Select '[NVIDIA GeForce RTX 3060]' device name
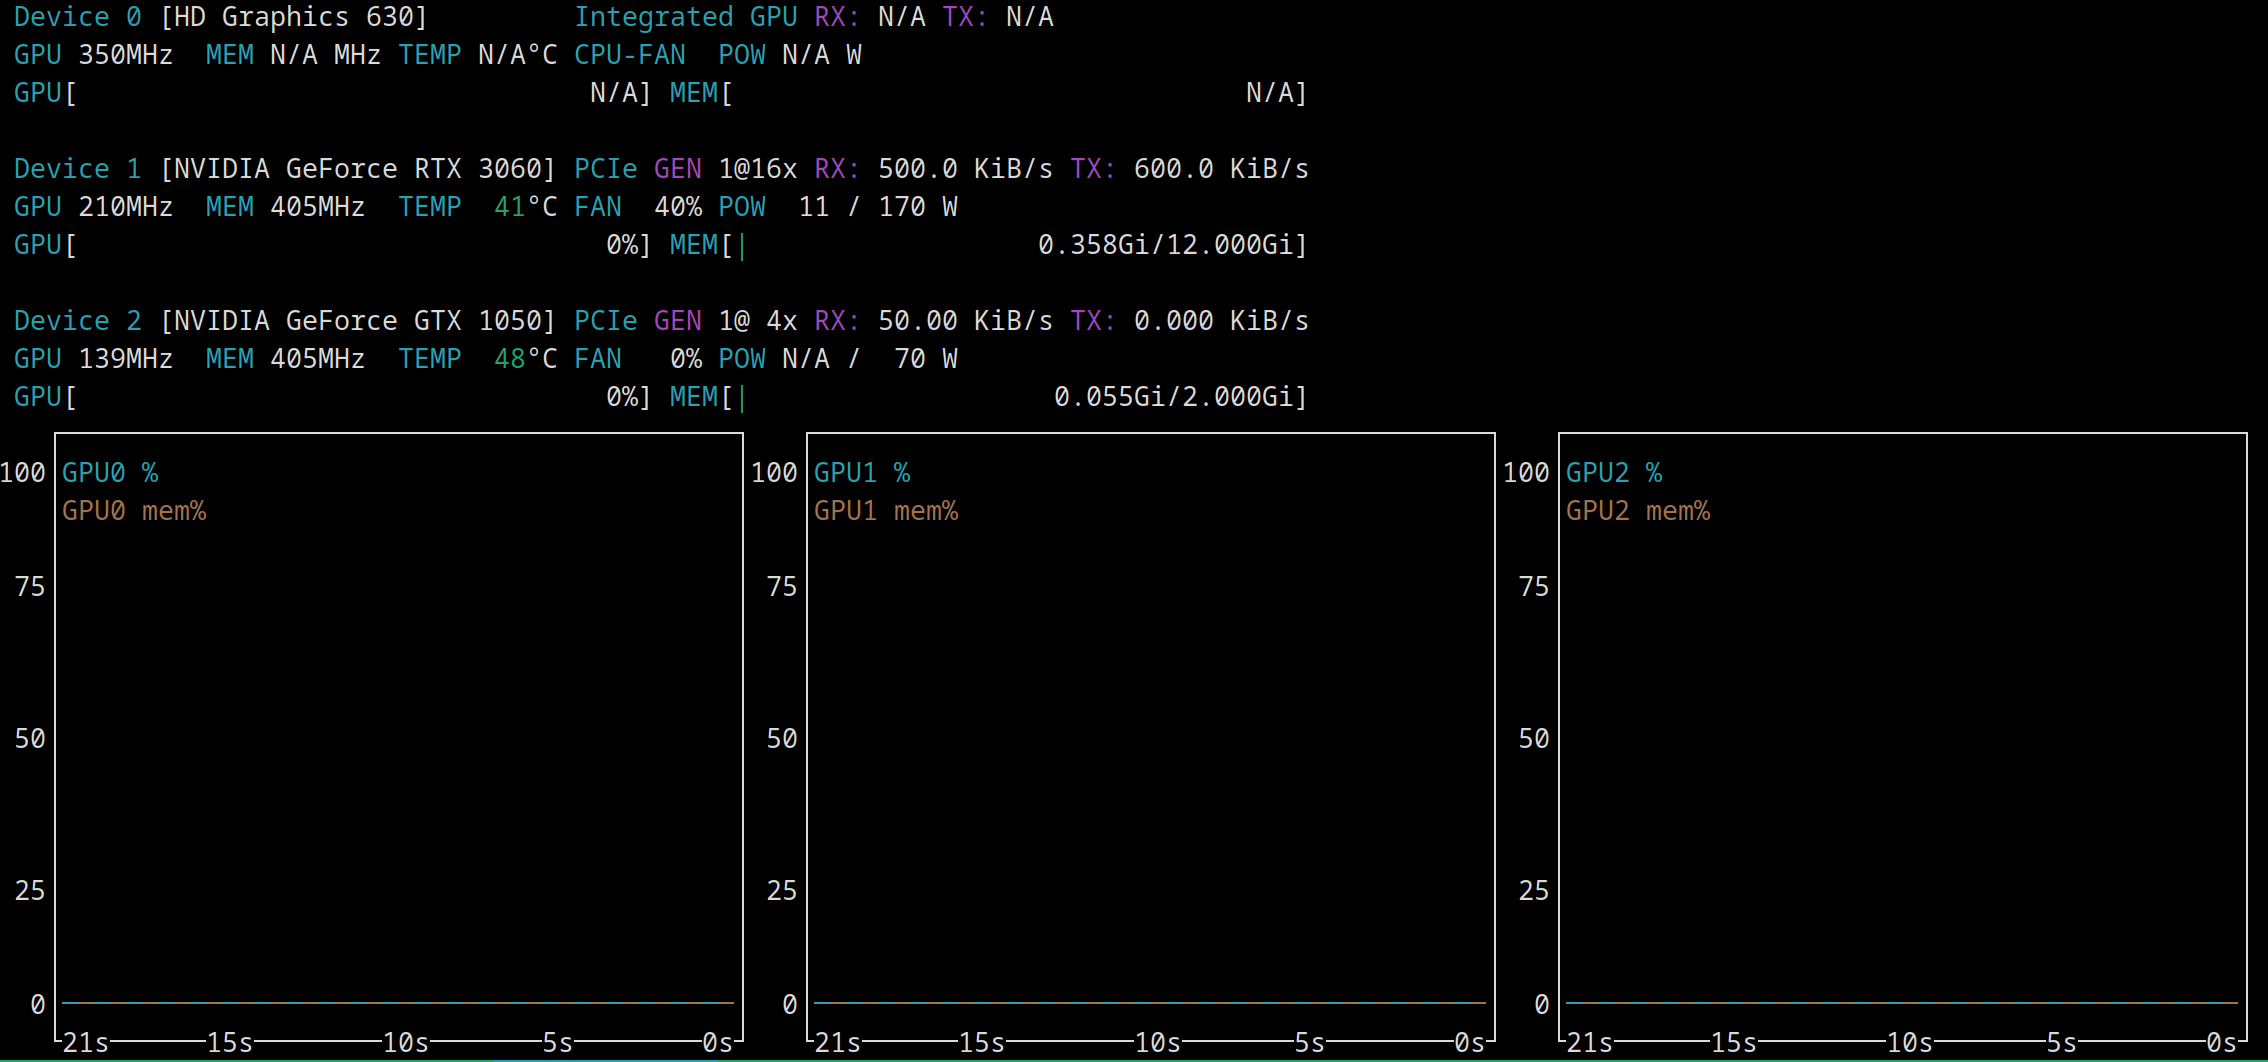The width and height of the screenshot is (2268, 1062). (x=357, y=169)
